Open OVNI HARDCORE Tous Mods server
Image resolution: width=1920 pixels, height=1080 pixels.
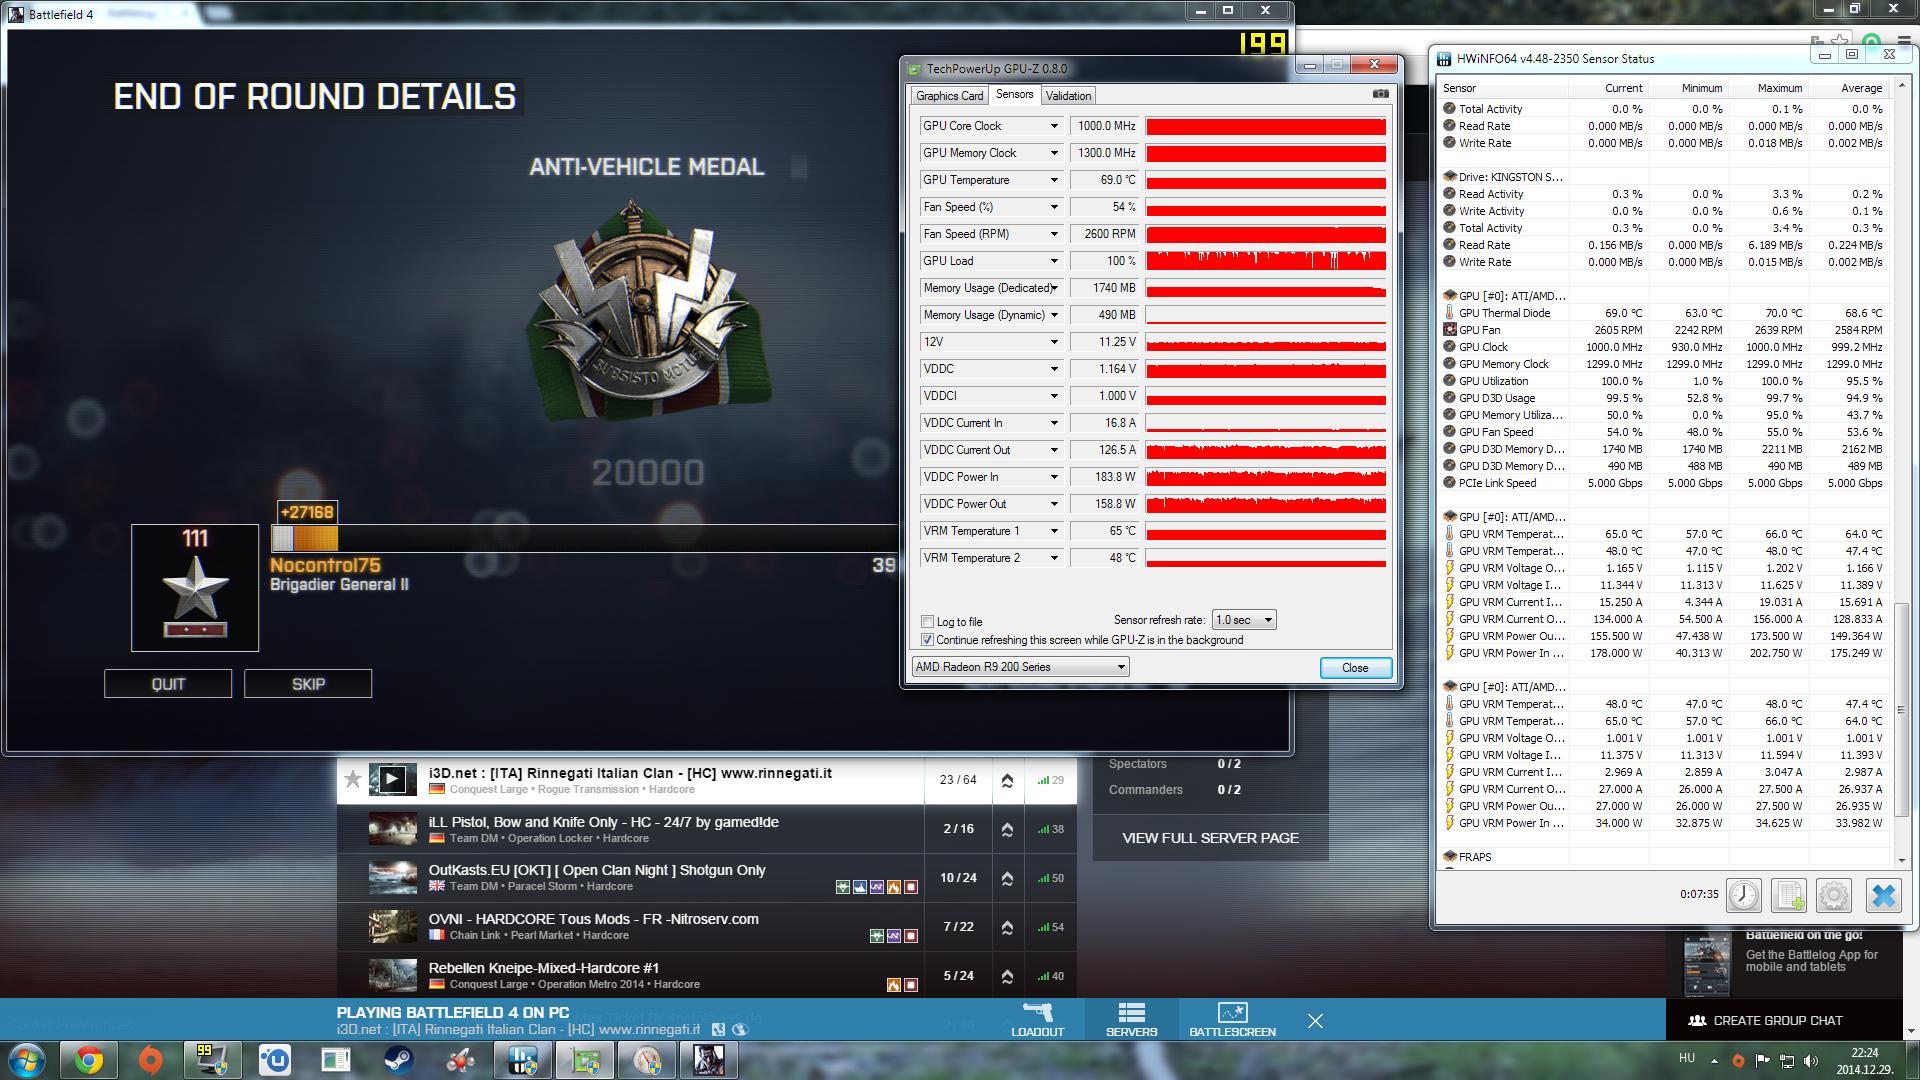[593, 919]
